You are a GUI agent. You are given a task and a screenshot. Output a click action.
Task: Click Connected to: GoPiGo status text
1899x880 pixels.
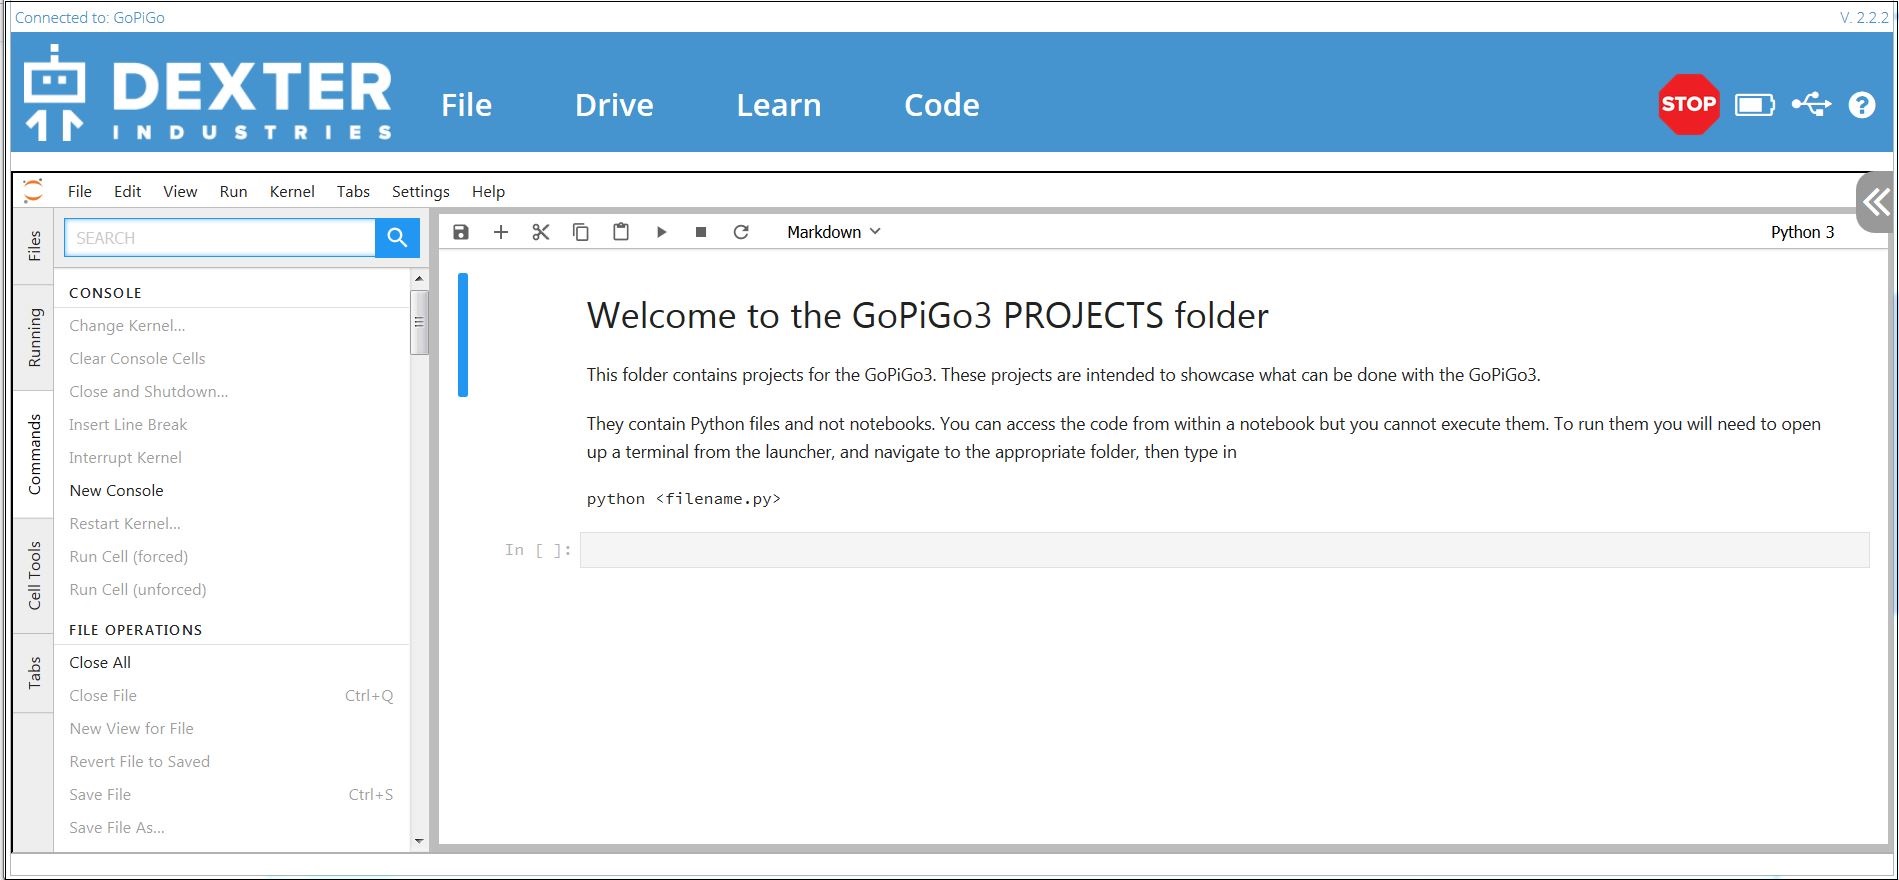[90, 17]
